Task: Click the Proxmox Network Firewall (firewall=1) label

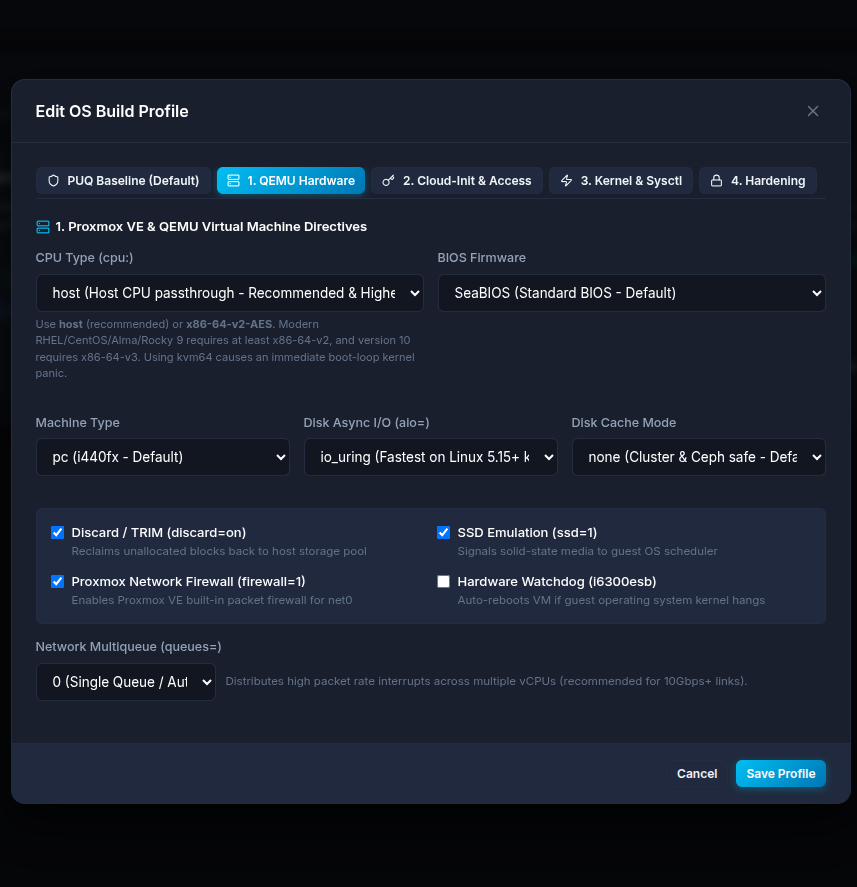Action: click(x=188, y=582)
